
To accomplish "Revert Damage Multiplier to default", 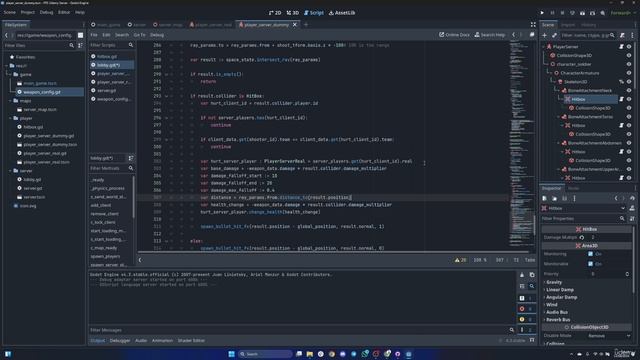I will pyautogui.click(x=582, y=237).
